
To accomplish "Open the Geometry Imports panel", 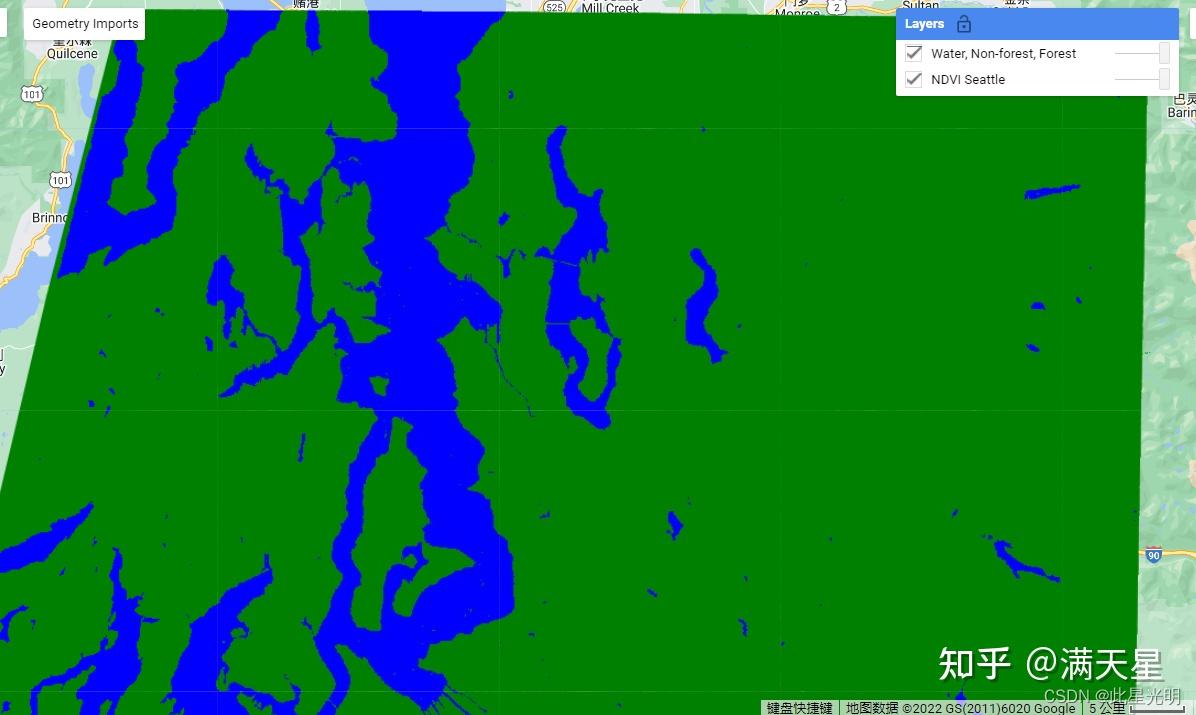I will (x=84, y=23).
